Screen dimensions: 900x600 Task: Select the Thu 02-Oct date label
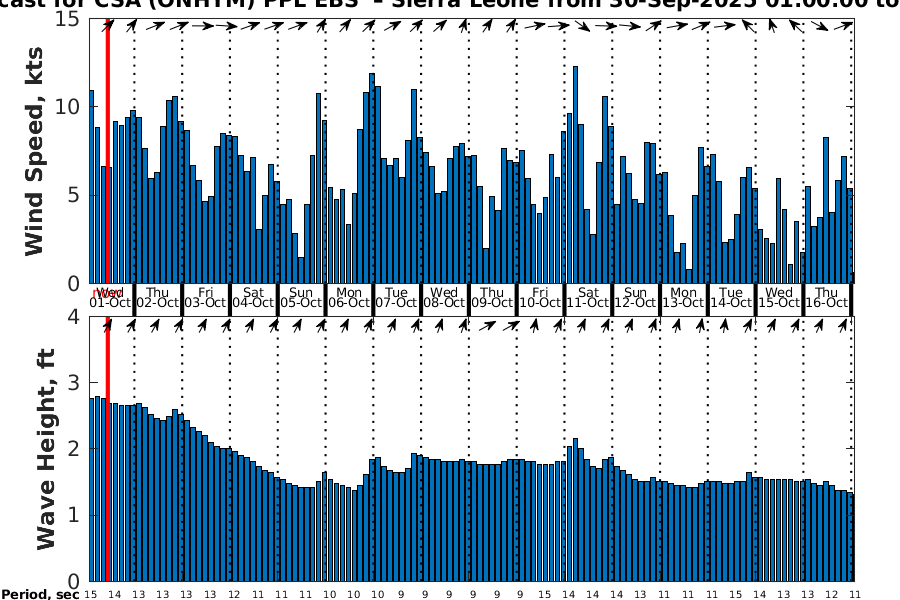157,297
